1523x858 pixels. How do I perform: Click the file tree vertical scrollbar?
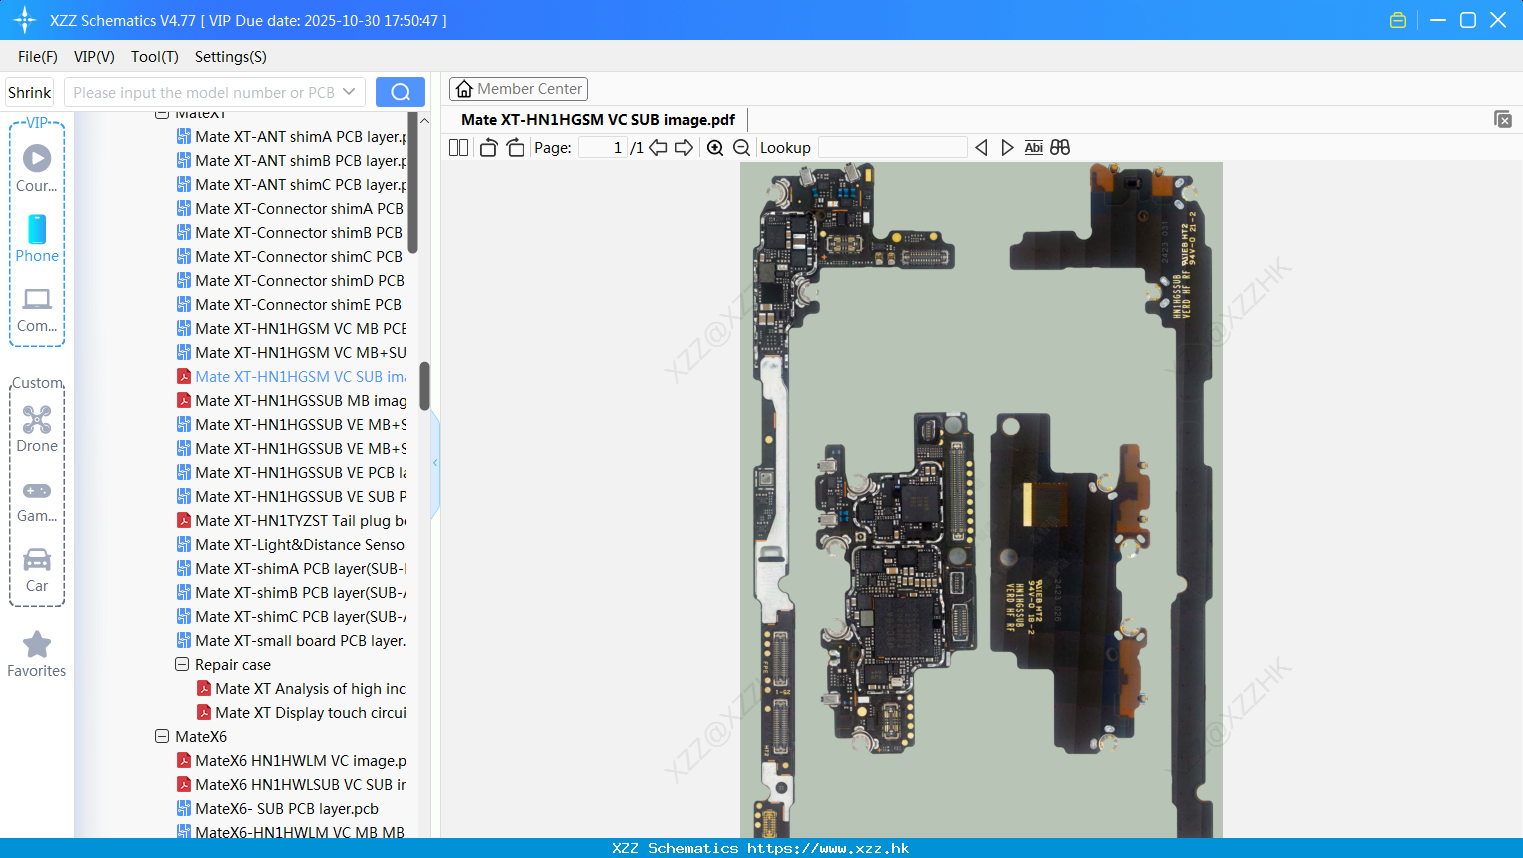[424, 386]
